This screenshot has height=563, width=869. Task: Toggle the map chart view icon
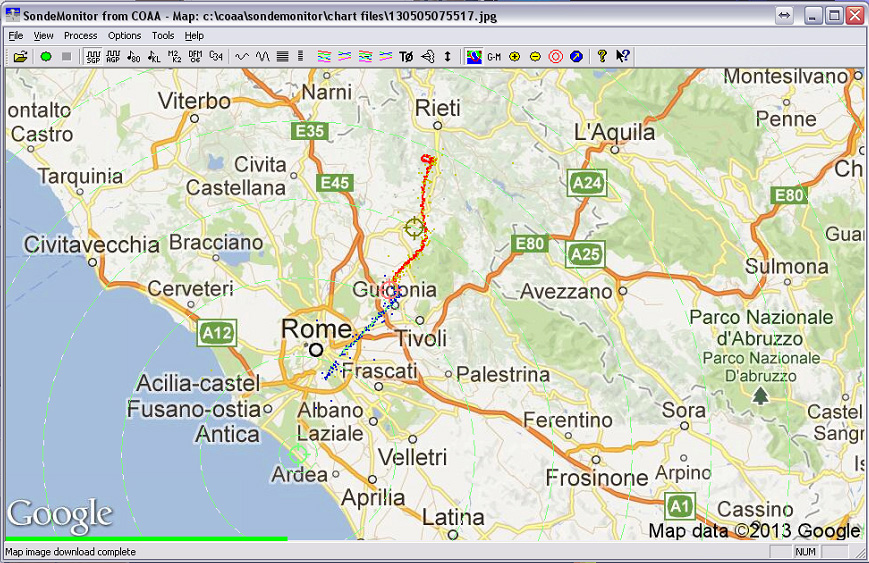(x=474, y=57)
